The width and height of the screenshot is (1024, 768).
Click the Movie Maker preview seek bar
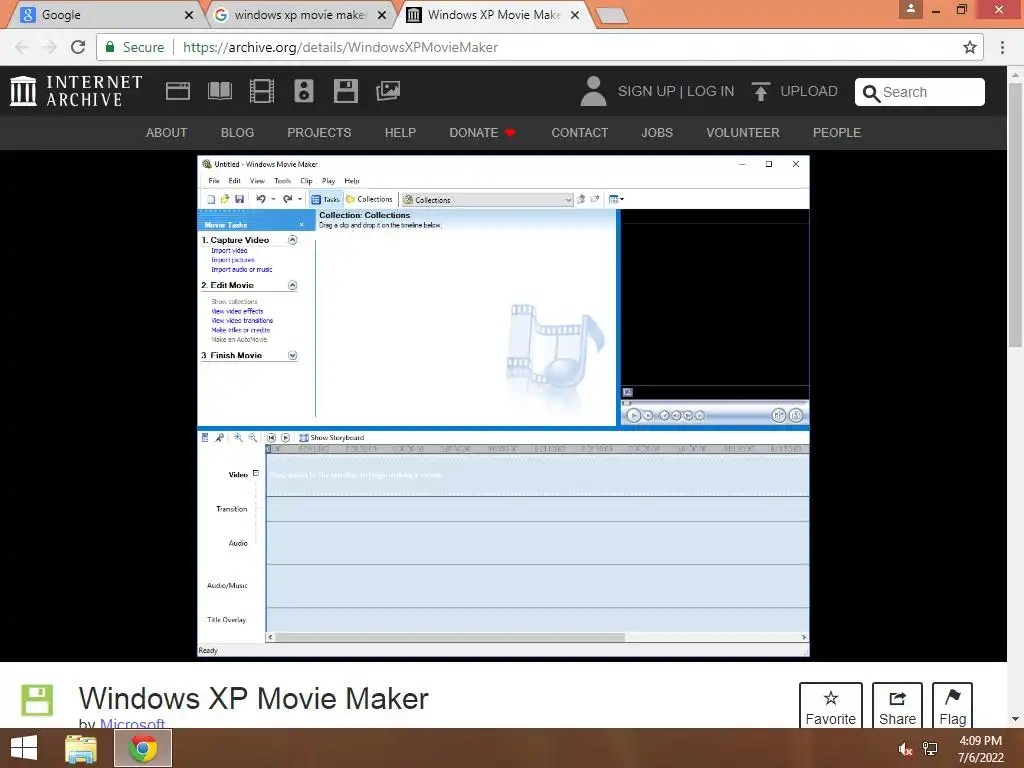click(714, 402)
